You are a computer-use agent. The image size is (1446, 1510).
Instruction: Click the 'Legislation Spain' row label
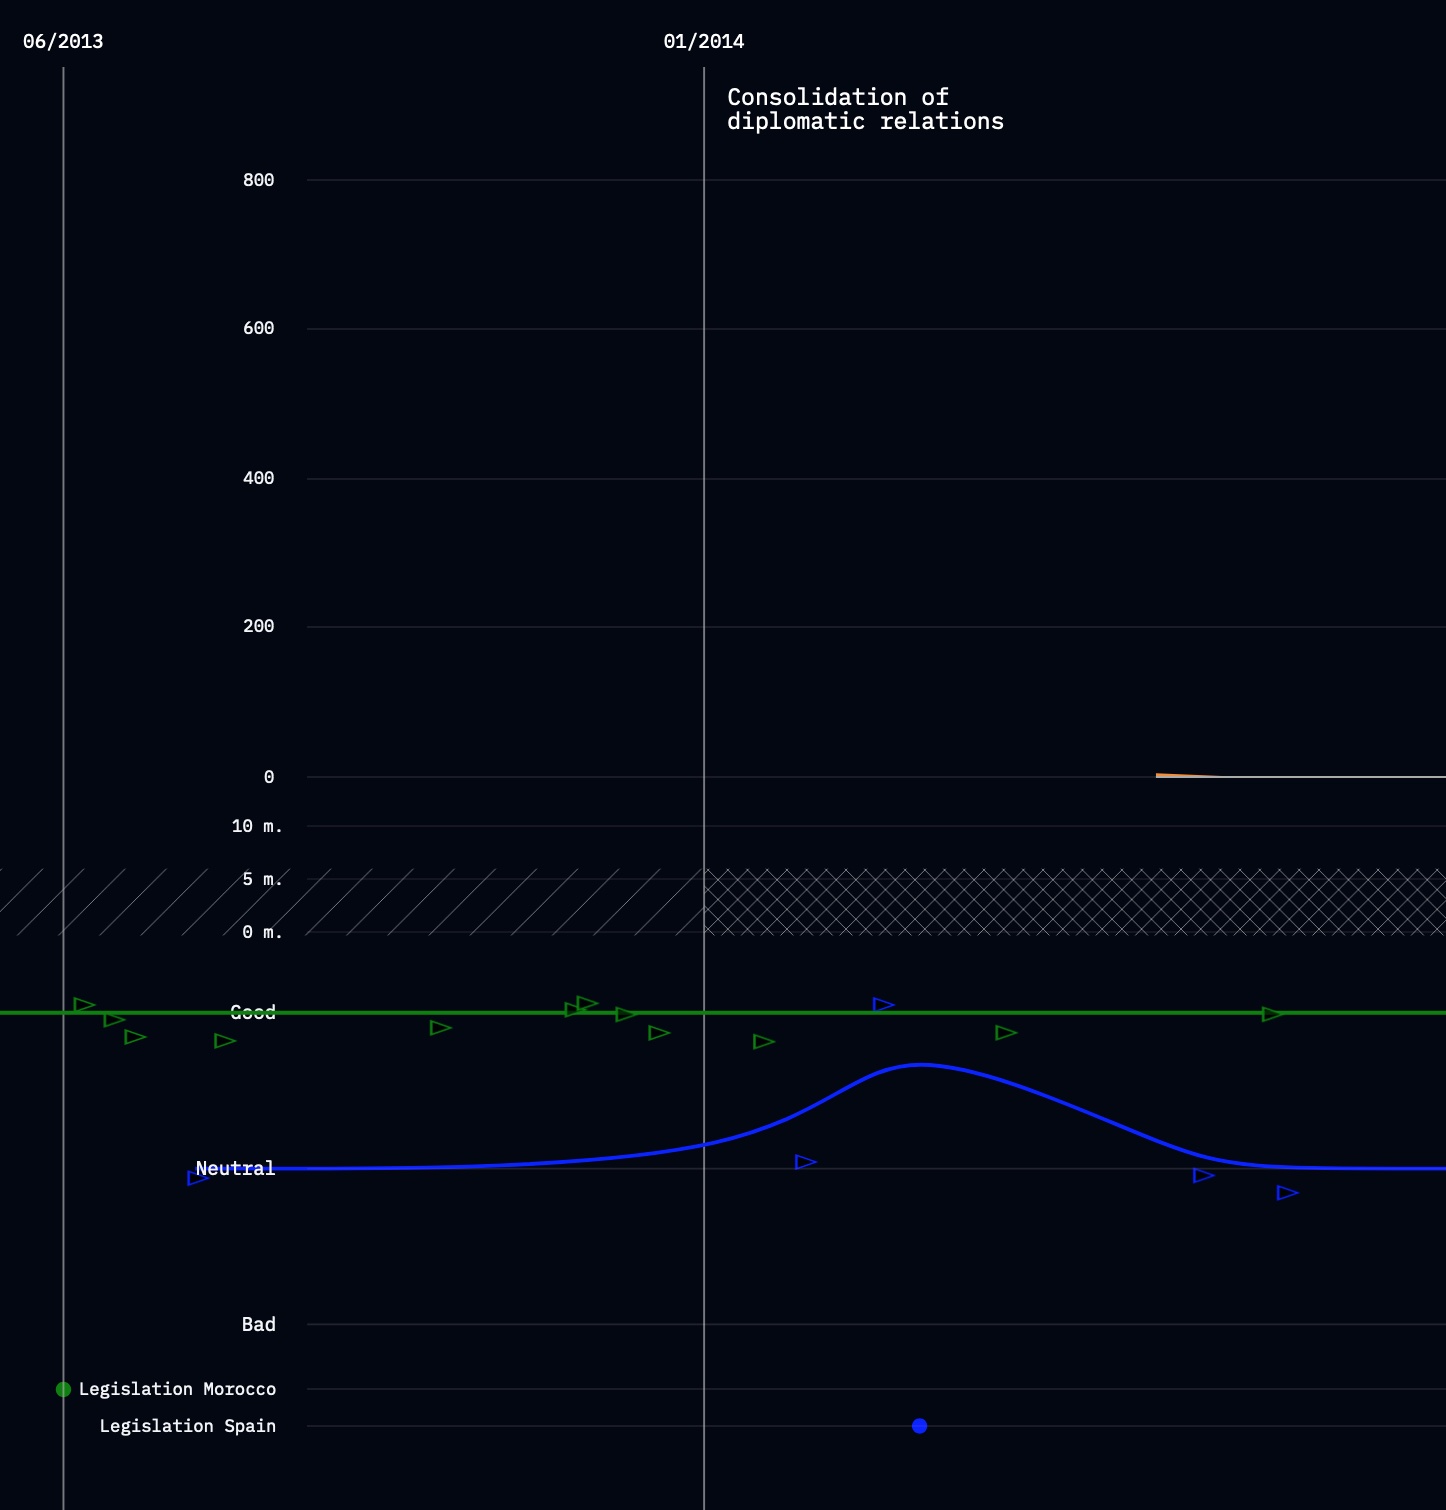click(188, 1426)
